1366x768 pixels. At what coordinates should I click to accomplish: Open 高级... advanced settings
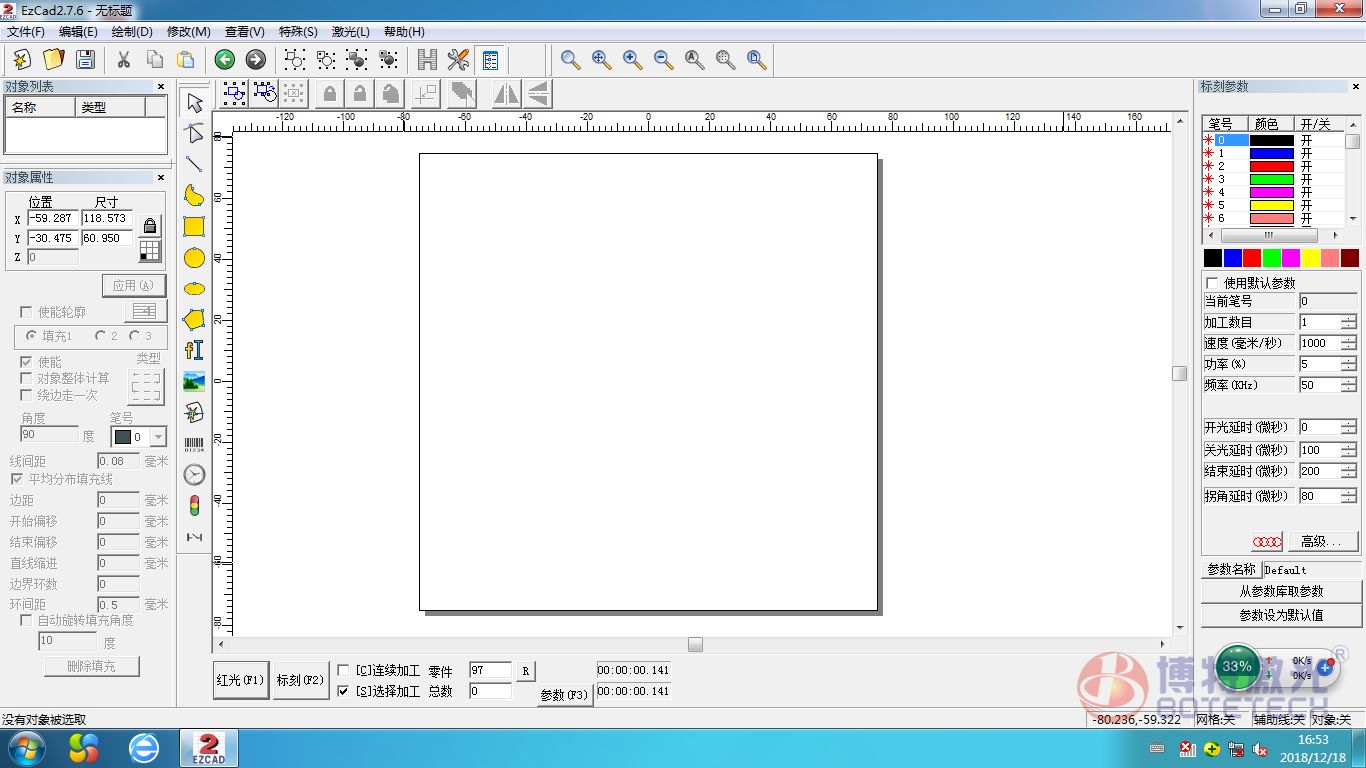[1323, 541]
